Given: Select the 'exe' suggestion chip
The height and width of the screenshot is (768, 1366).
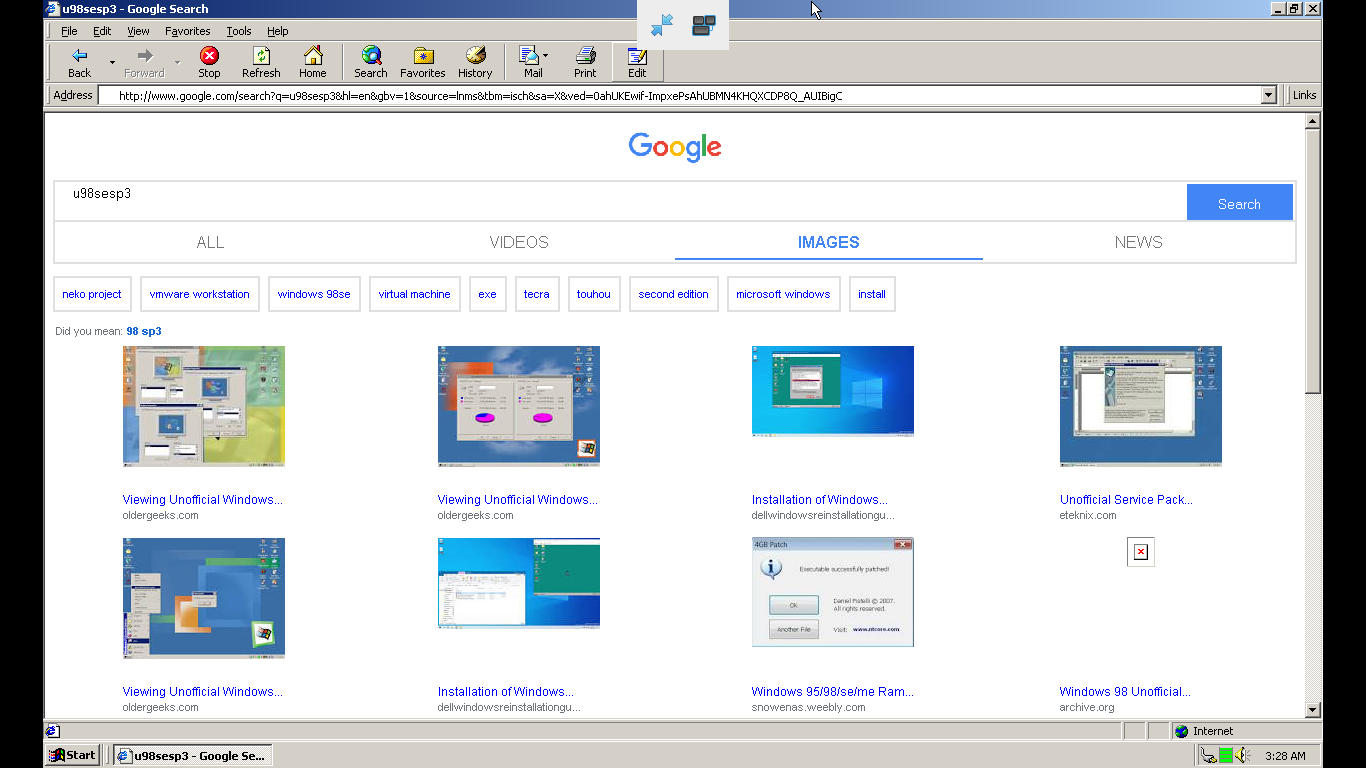Looking at the screenshot, I should point(487,294).
